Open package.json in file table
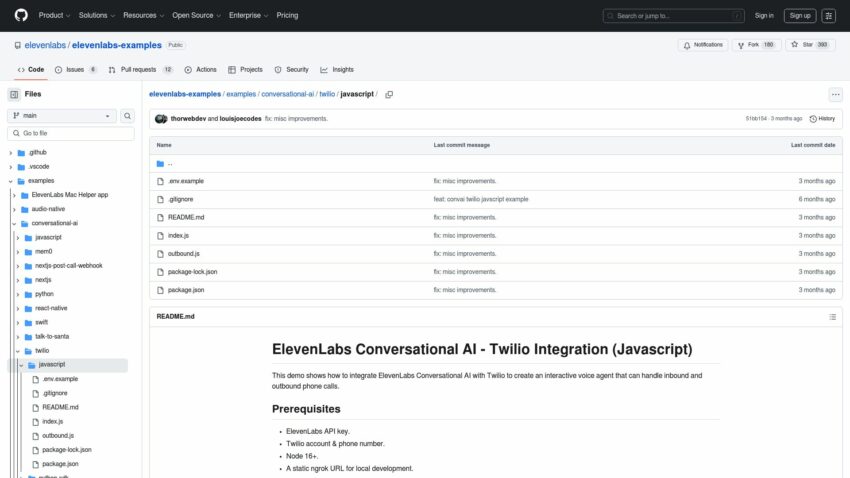The image size is (850, 478). (x=186, y=290)
